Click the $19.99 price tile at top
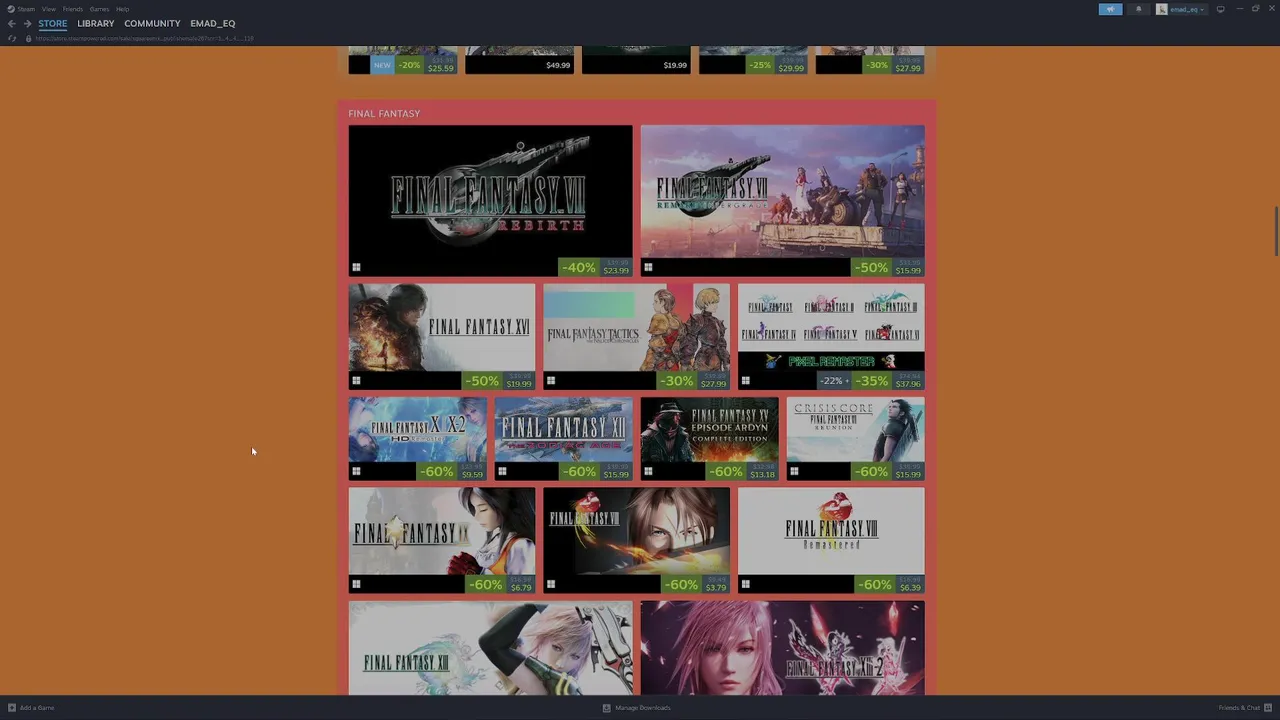The image size is (1280, 720). coord(636,60)
